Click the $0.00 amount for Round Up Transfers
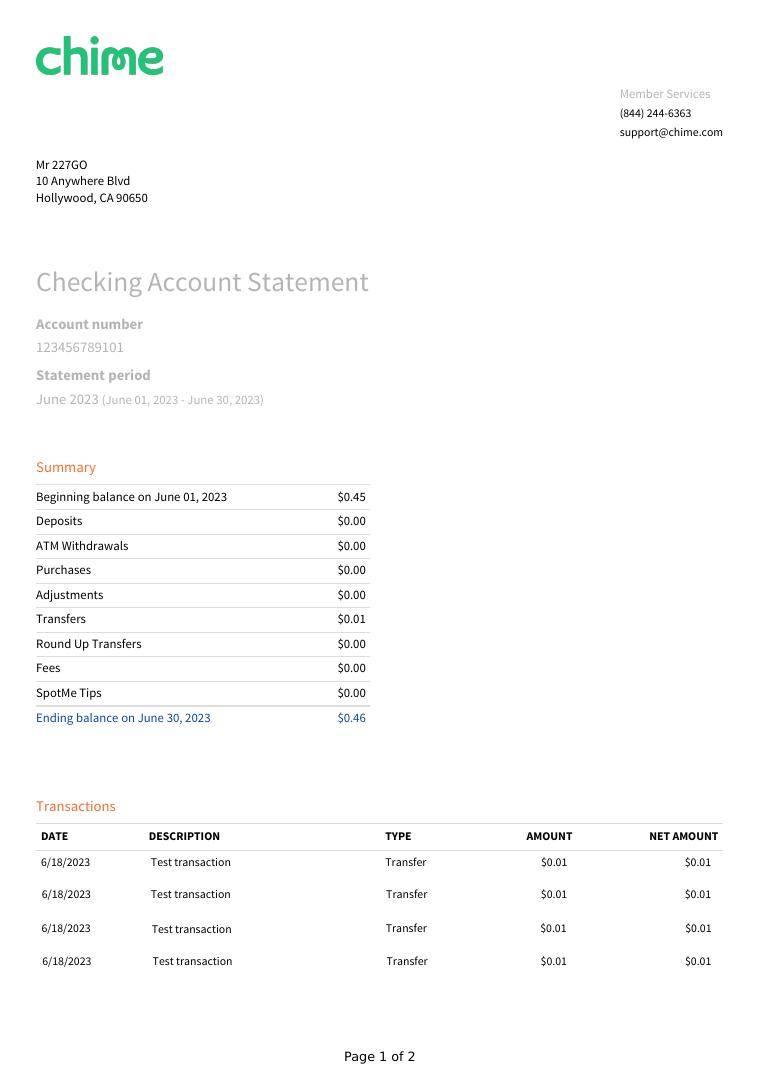Screen dimensions: 760x1076 pyautogui.click(x=351, y=644)
